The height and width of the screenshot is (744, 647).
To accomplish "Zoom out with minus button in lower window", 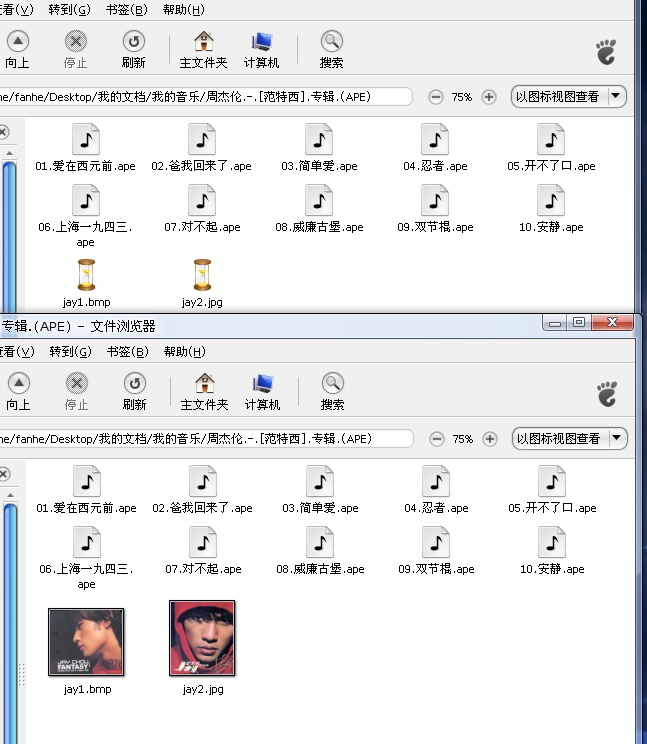I will [x=436, y=439].
